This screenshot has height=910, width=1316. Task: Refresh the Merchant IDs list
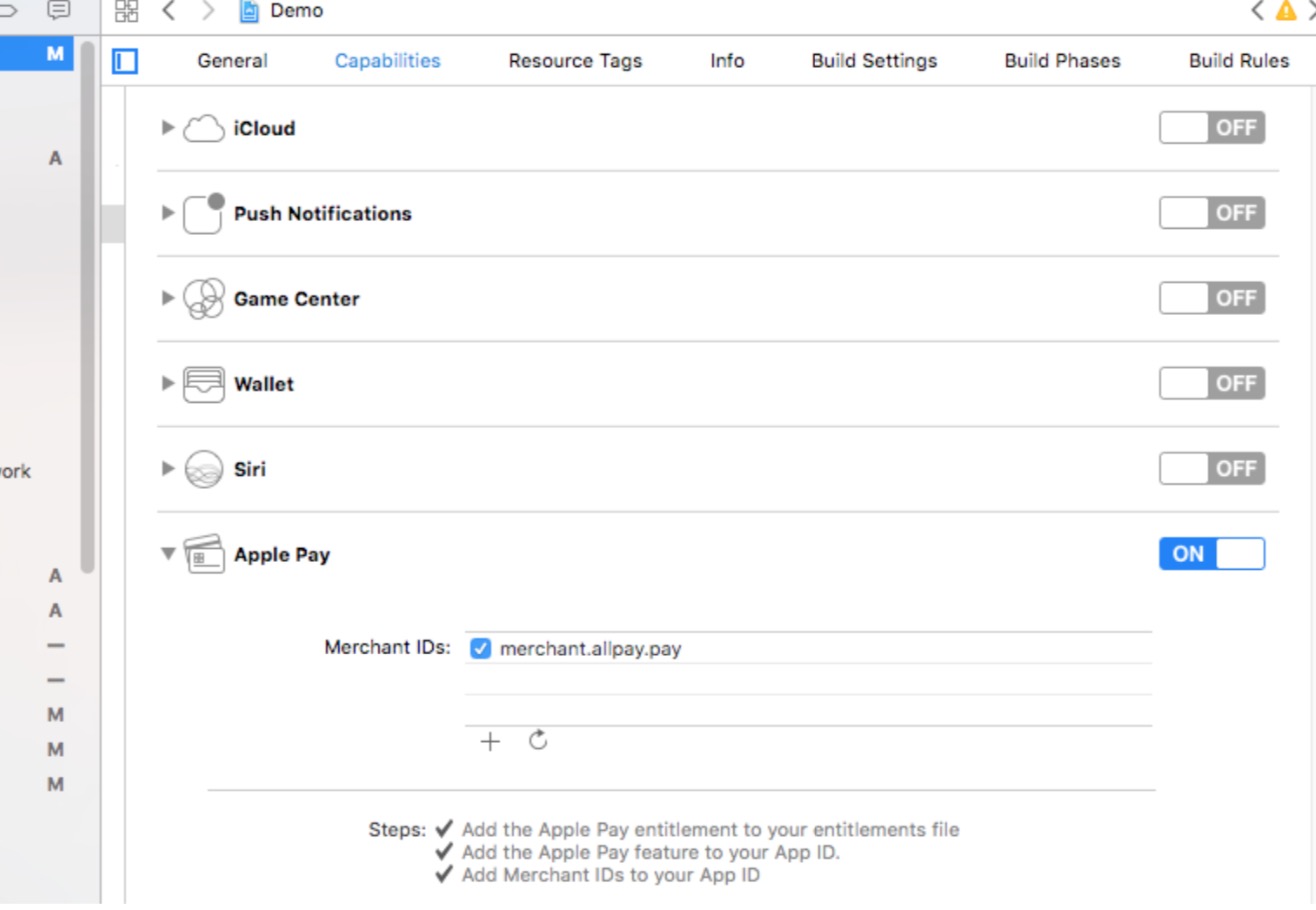538,740
